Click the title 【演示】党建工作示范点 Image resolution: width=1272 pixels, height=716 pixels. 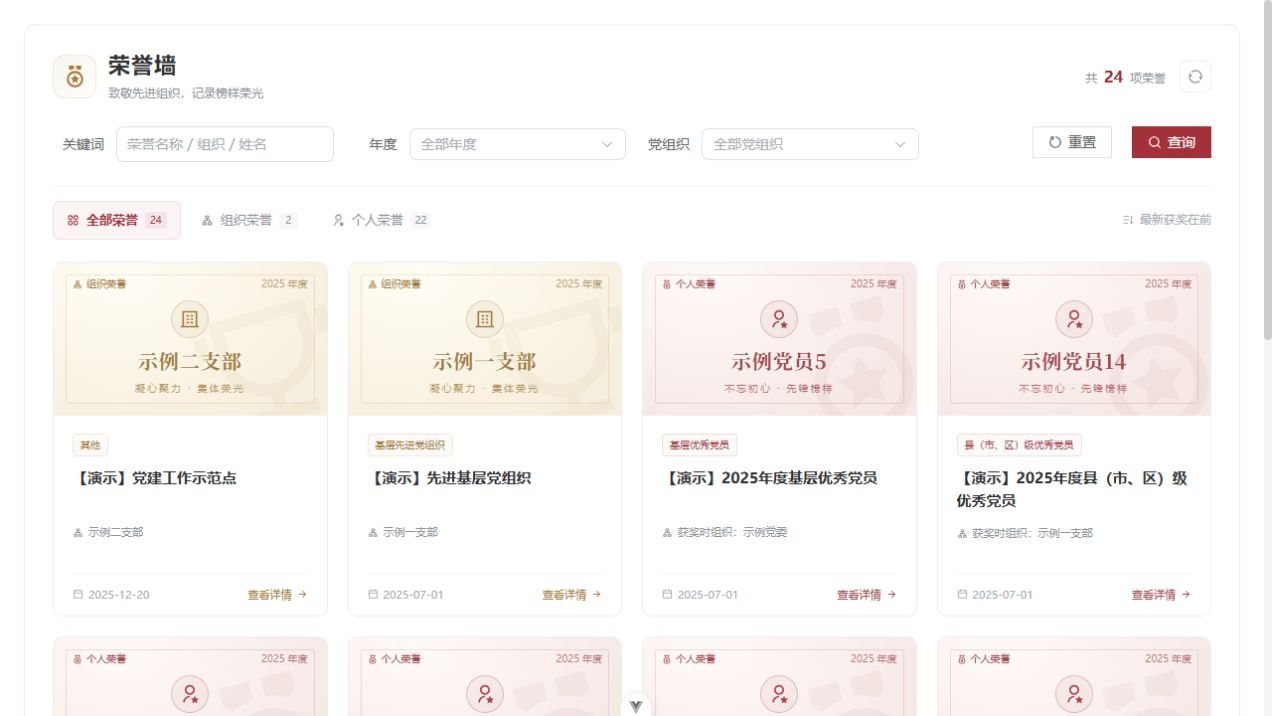tap(155, 478)
